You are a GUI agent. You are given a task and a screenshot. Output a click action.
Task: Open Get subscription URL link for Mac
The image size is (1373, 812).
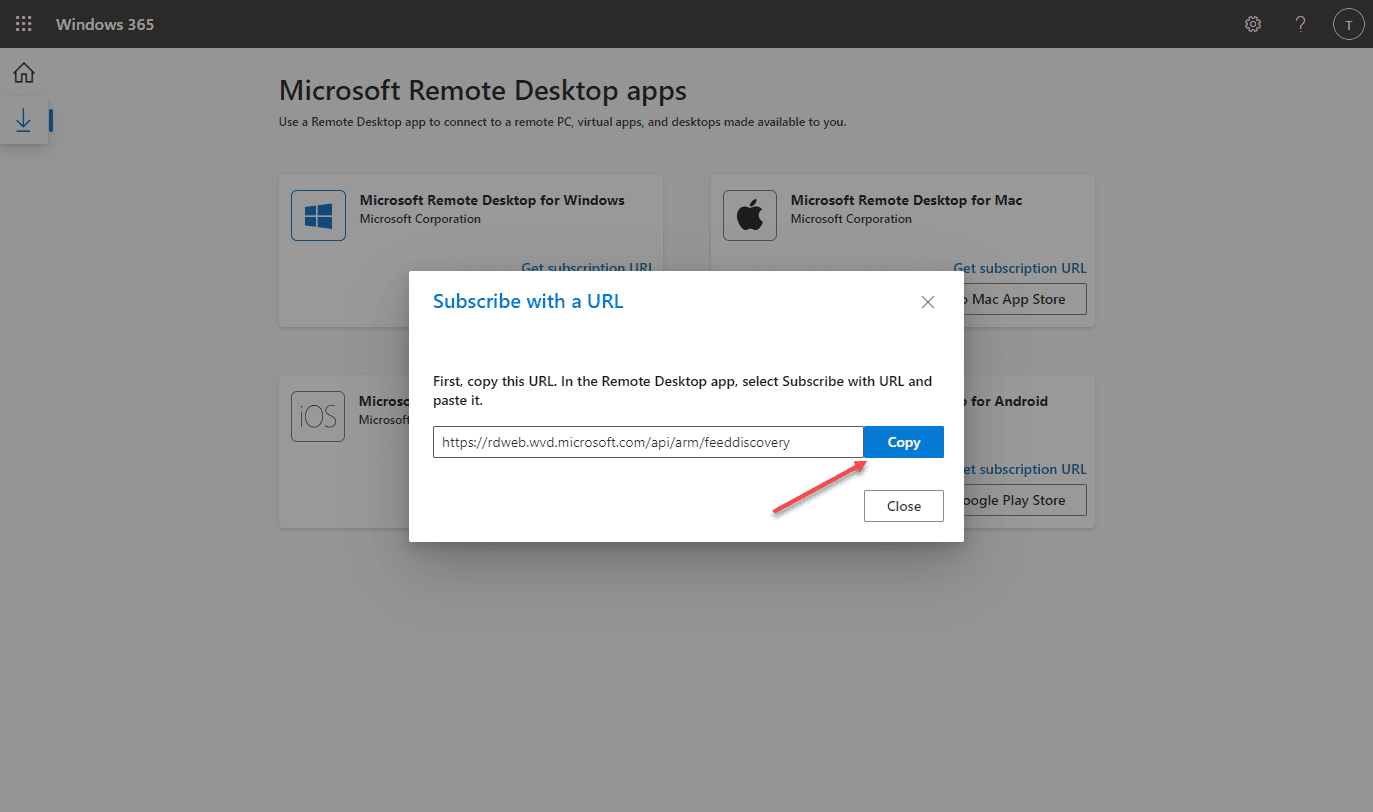(x=1020, y=268)
